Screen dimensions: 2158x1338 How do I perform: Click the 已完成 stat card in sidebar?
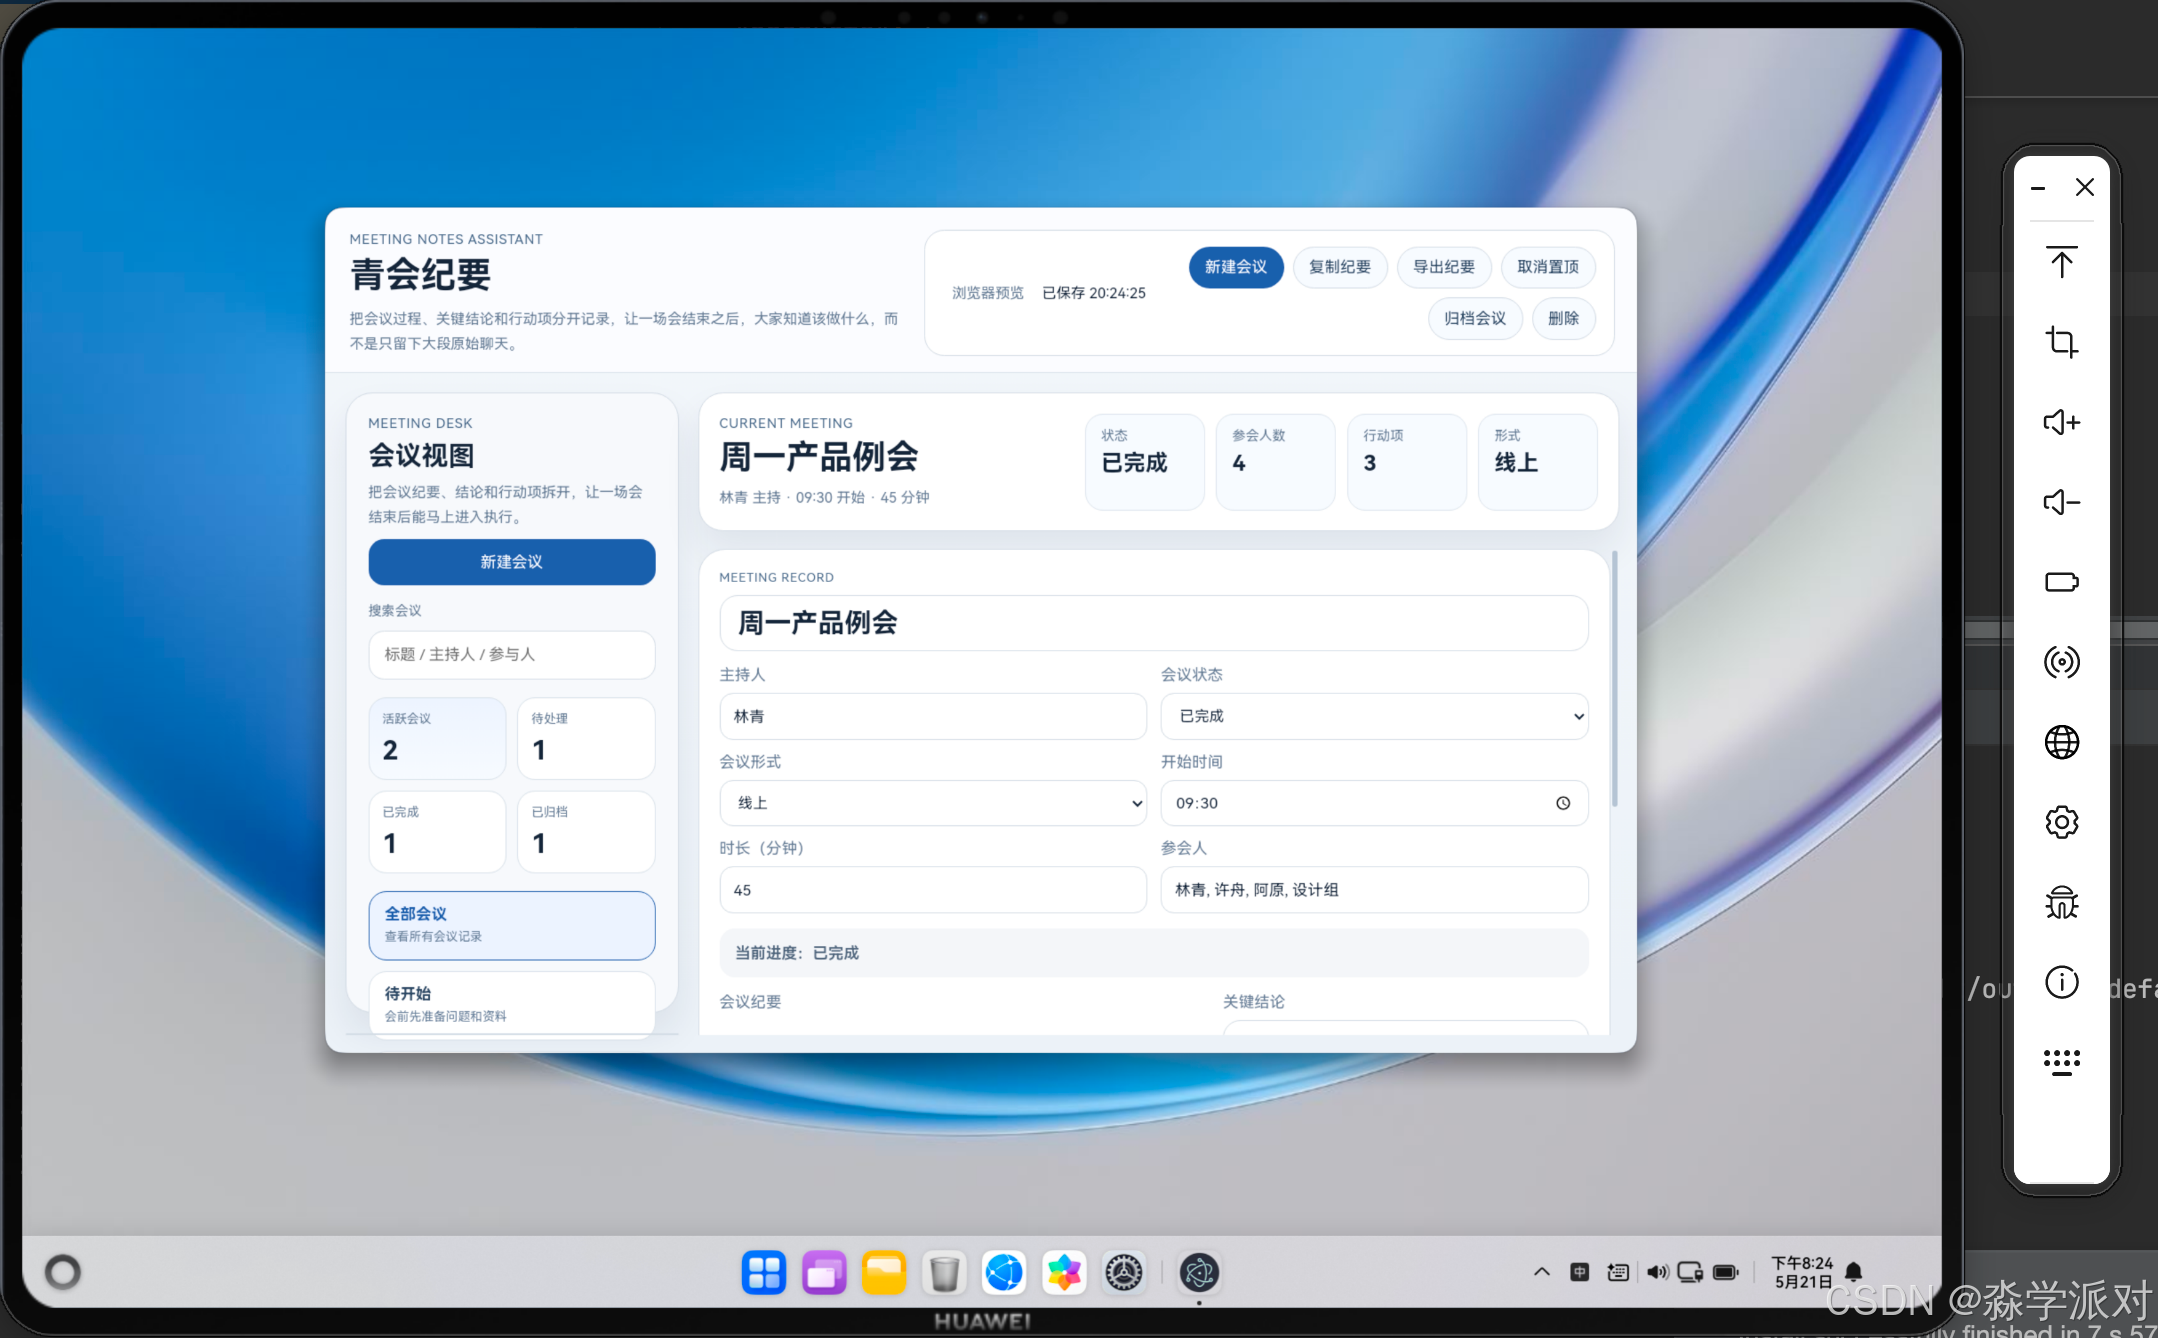pos(437,832)
